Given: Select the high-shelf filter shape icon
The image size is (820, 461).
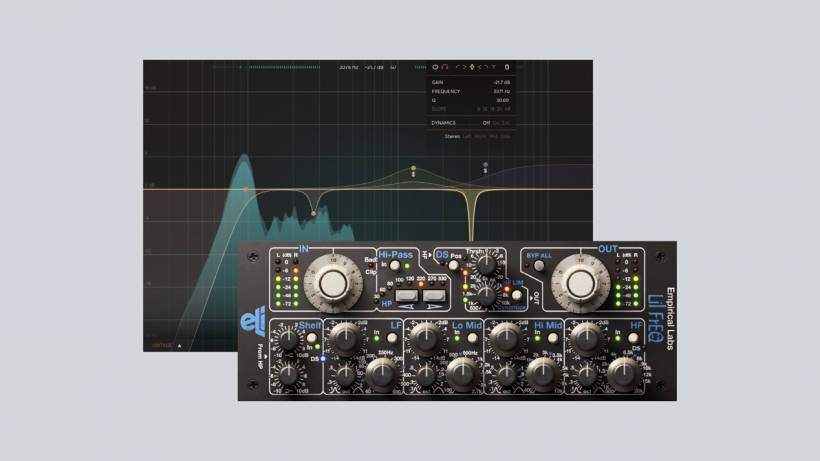Looking at the screenshot, I should (479, 67).
